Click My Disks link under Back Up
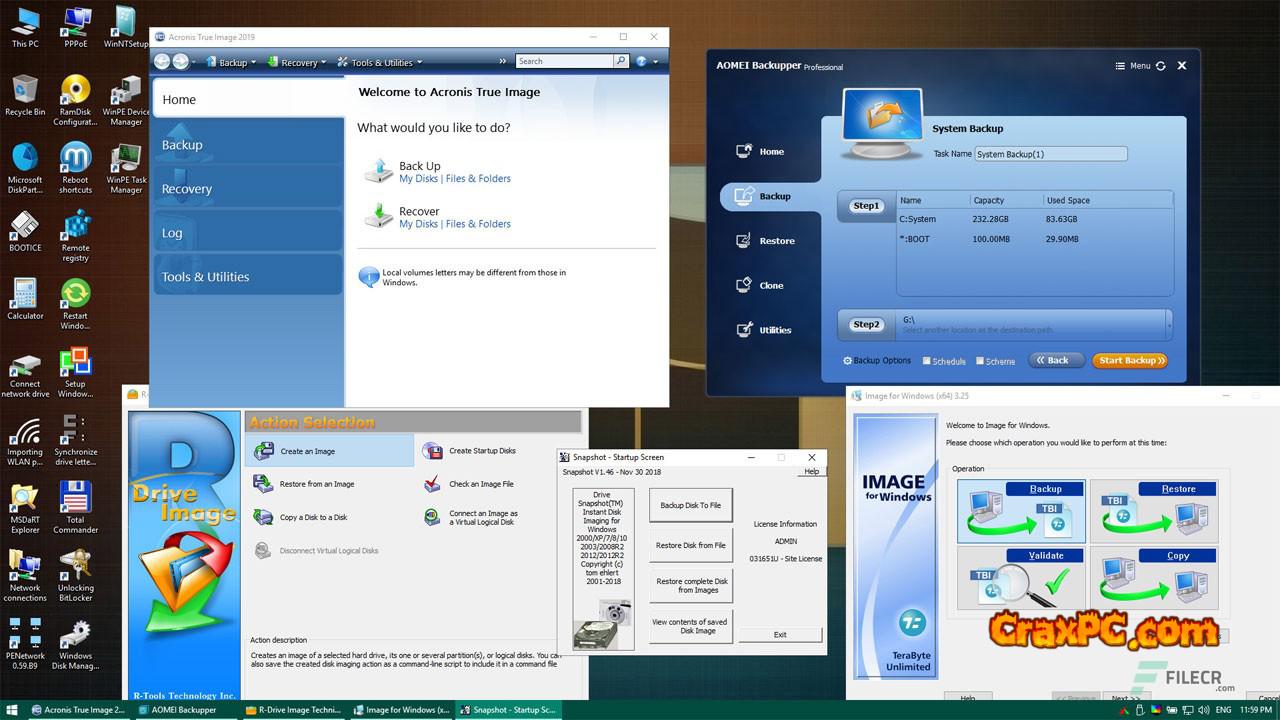 pos(419,179)
